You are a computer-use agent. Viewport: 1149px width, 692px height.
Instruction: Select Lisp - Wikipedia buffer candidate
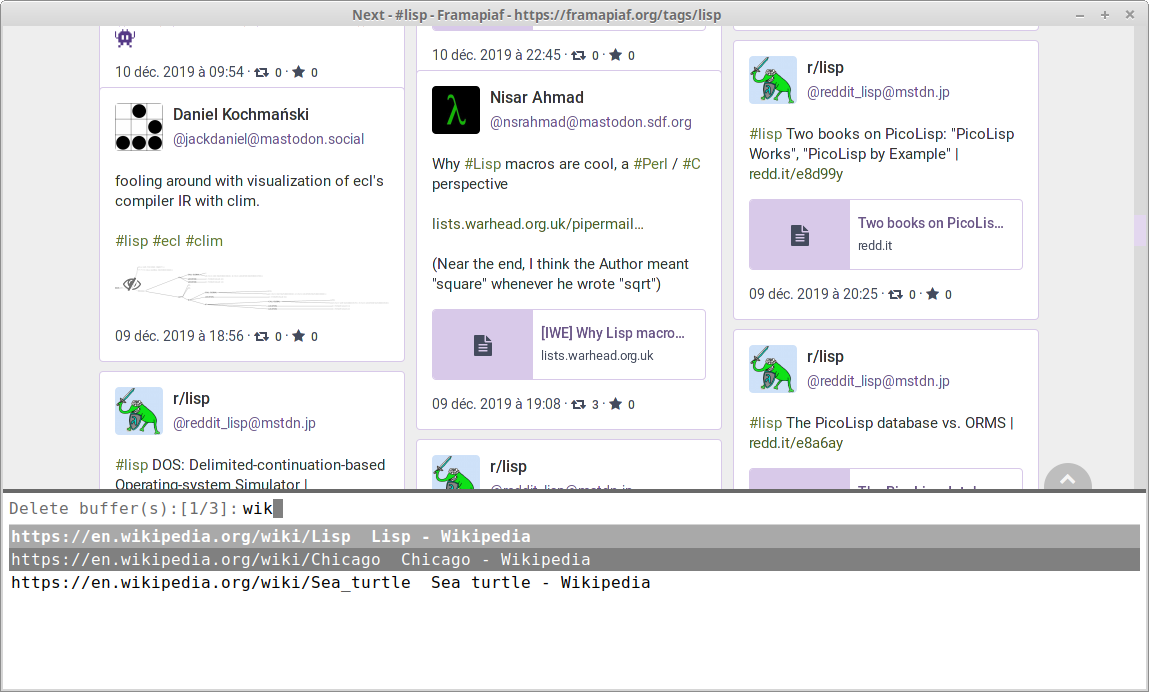pos(574,537)
